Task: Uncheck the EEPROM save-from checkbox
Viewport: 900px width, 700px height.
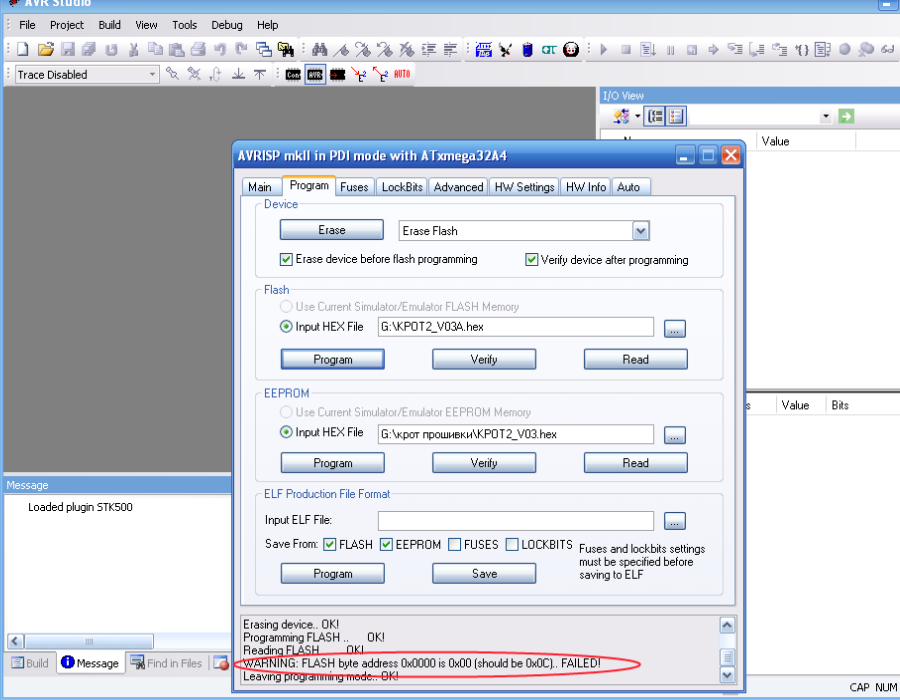Action: click(386, 545)
